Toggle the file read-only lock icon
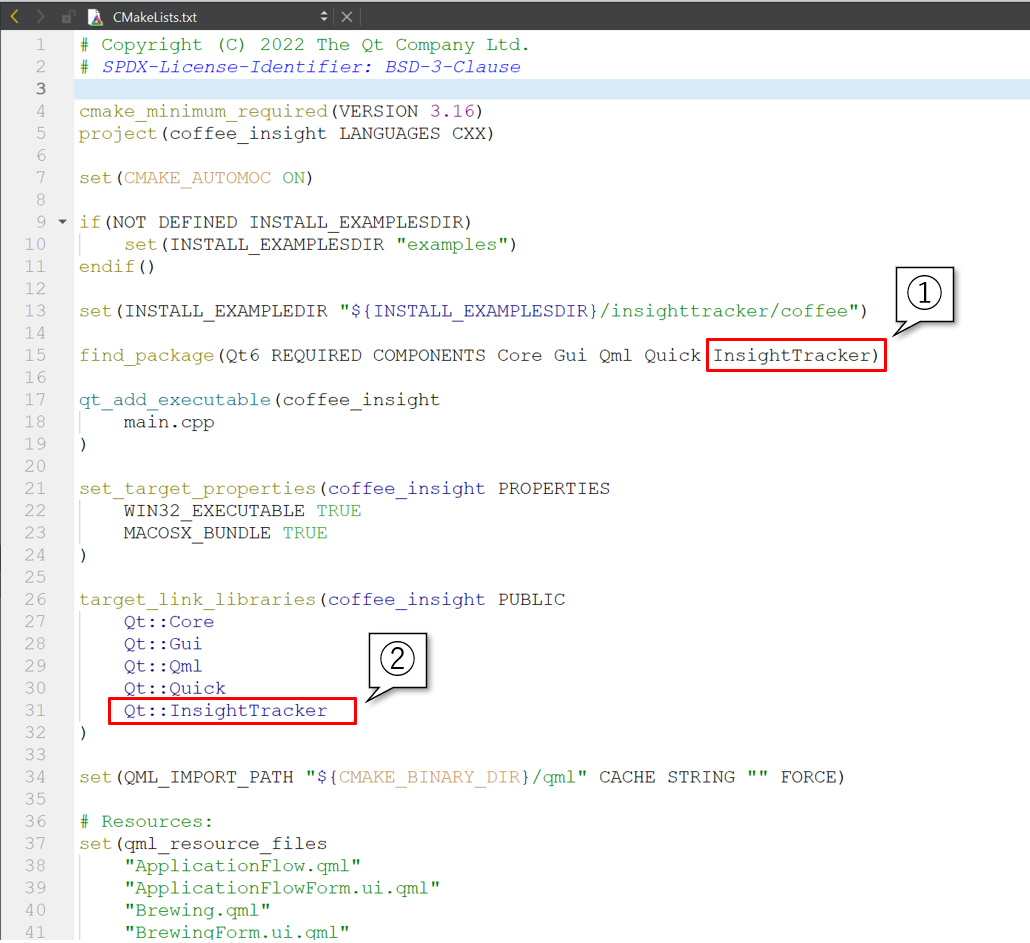 pos(67,17)
